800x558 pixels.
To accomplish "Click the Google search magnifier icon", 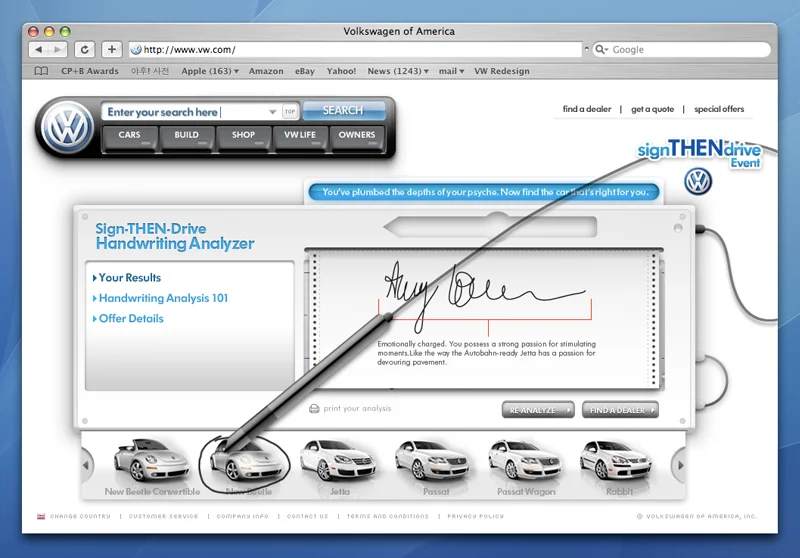I will [601, 49].
